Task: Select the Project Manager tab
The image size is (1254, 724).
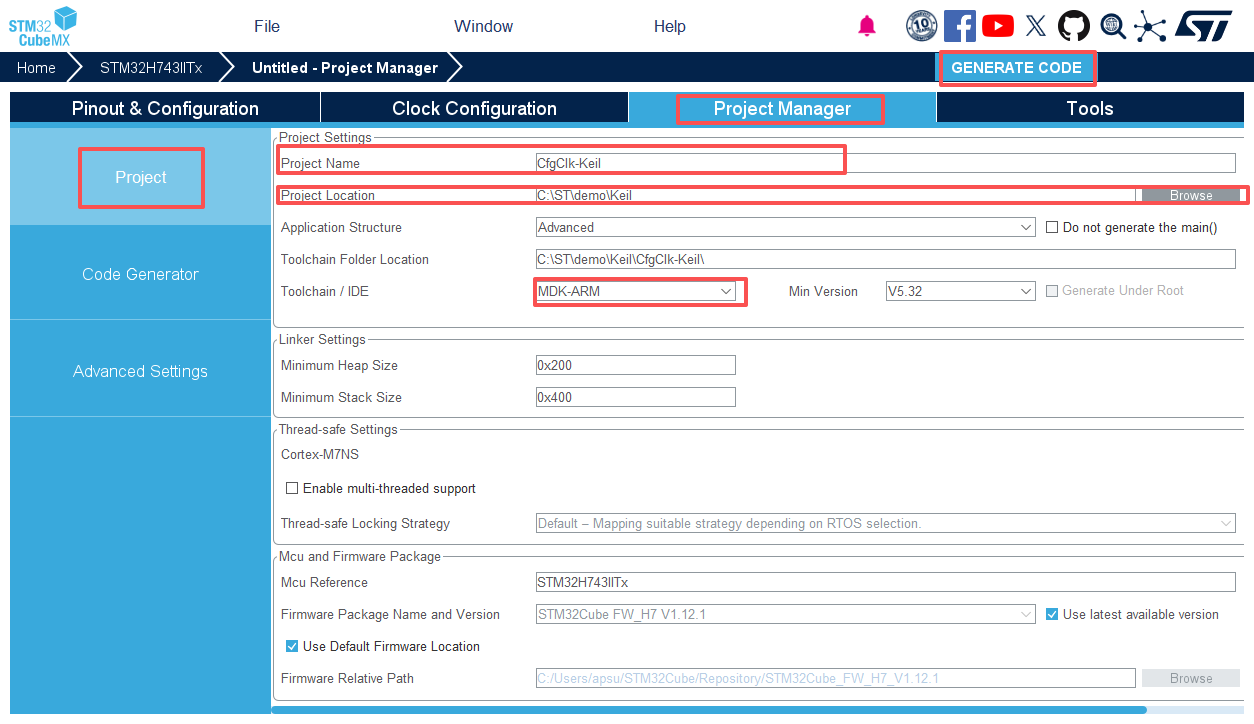Action: point(782,108)
